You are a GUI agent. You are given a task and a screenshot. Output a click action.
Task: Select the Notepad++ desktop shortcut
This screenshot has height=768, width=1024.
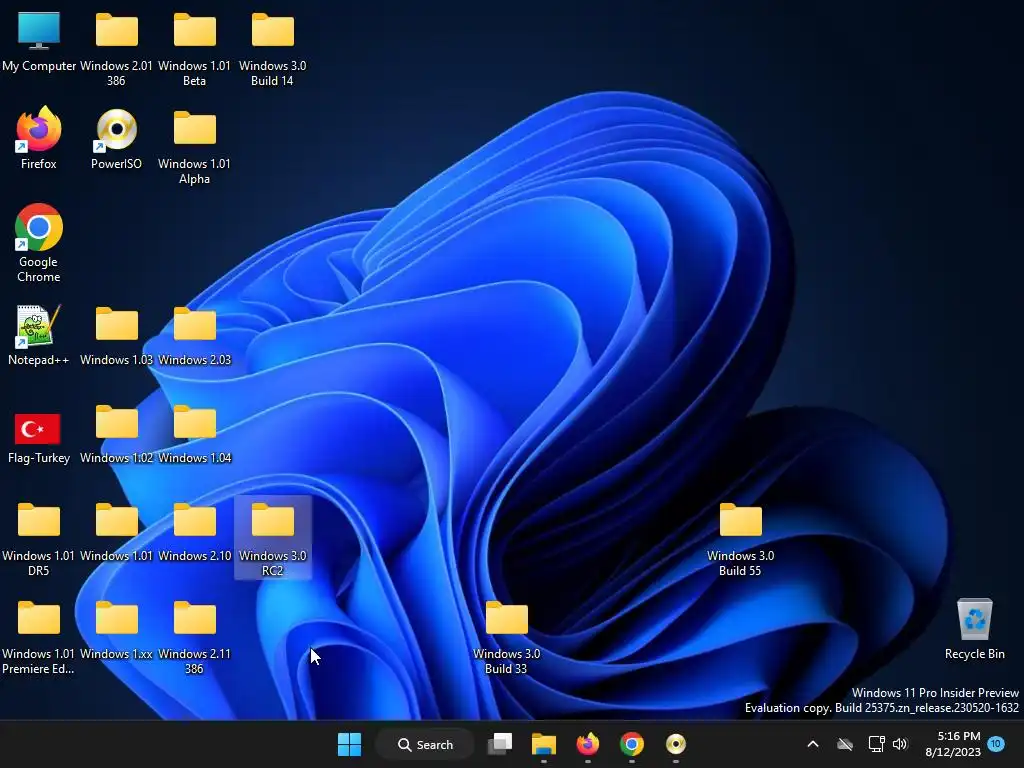39,336
